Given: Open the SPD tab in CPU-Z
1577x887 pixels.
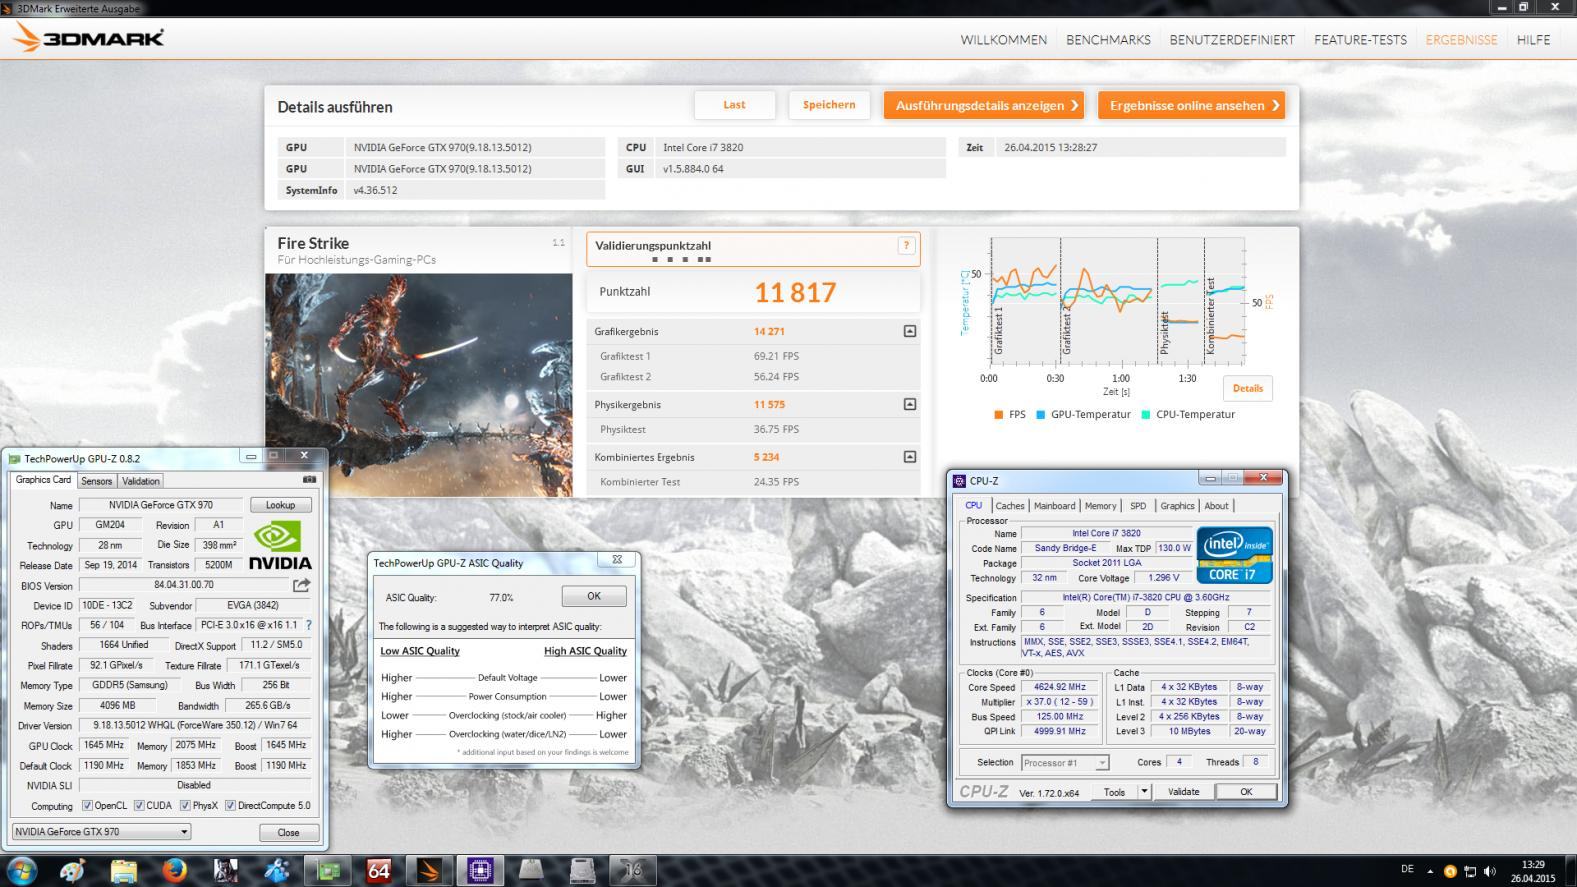Looking at the screenshot, I should click(x=1138, y=506).
